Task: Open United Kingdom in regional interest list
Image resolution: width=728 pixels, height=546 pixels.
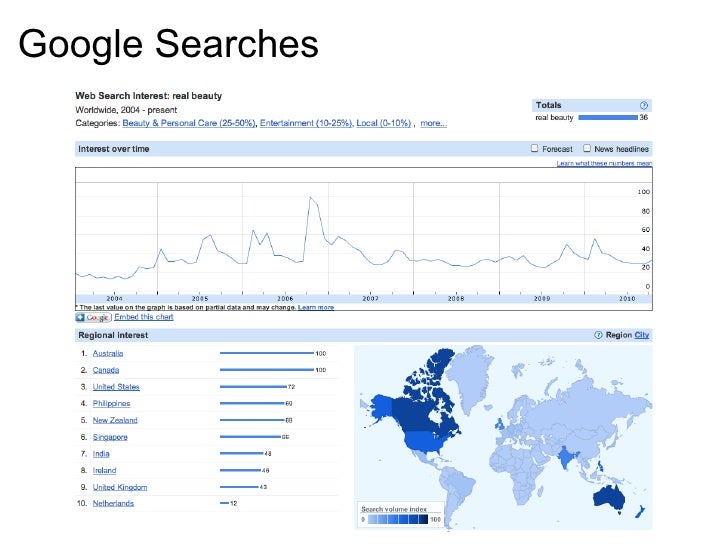Action: point(120,487)
